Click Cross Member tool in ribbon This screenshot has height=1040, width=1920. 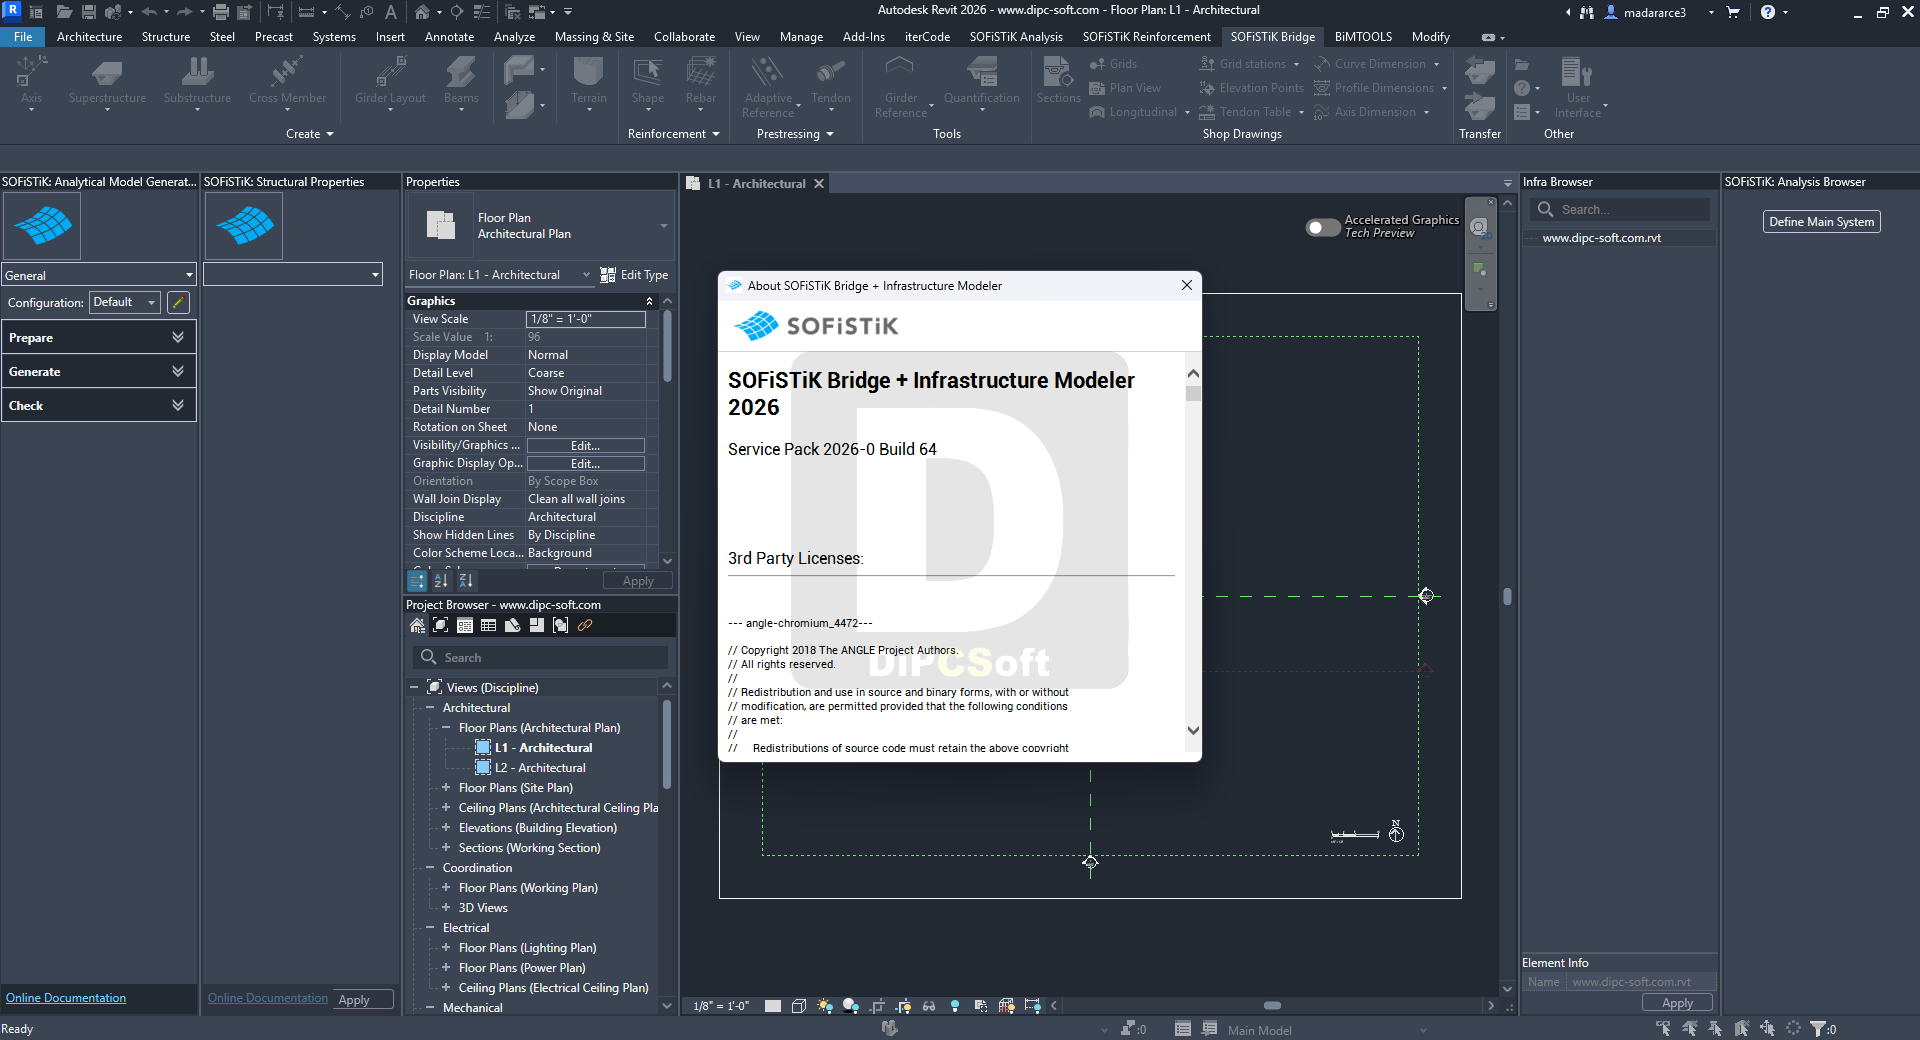click(x=287, y=82)
